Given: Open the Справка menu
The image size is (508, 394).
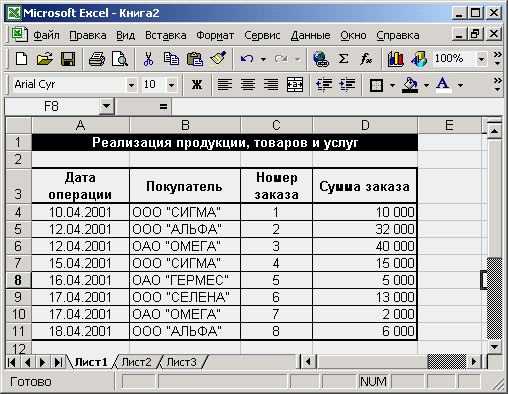Looking at the screenshot, I should click(398, 35).
